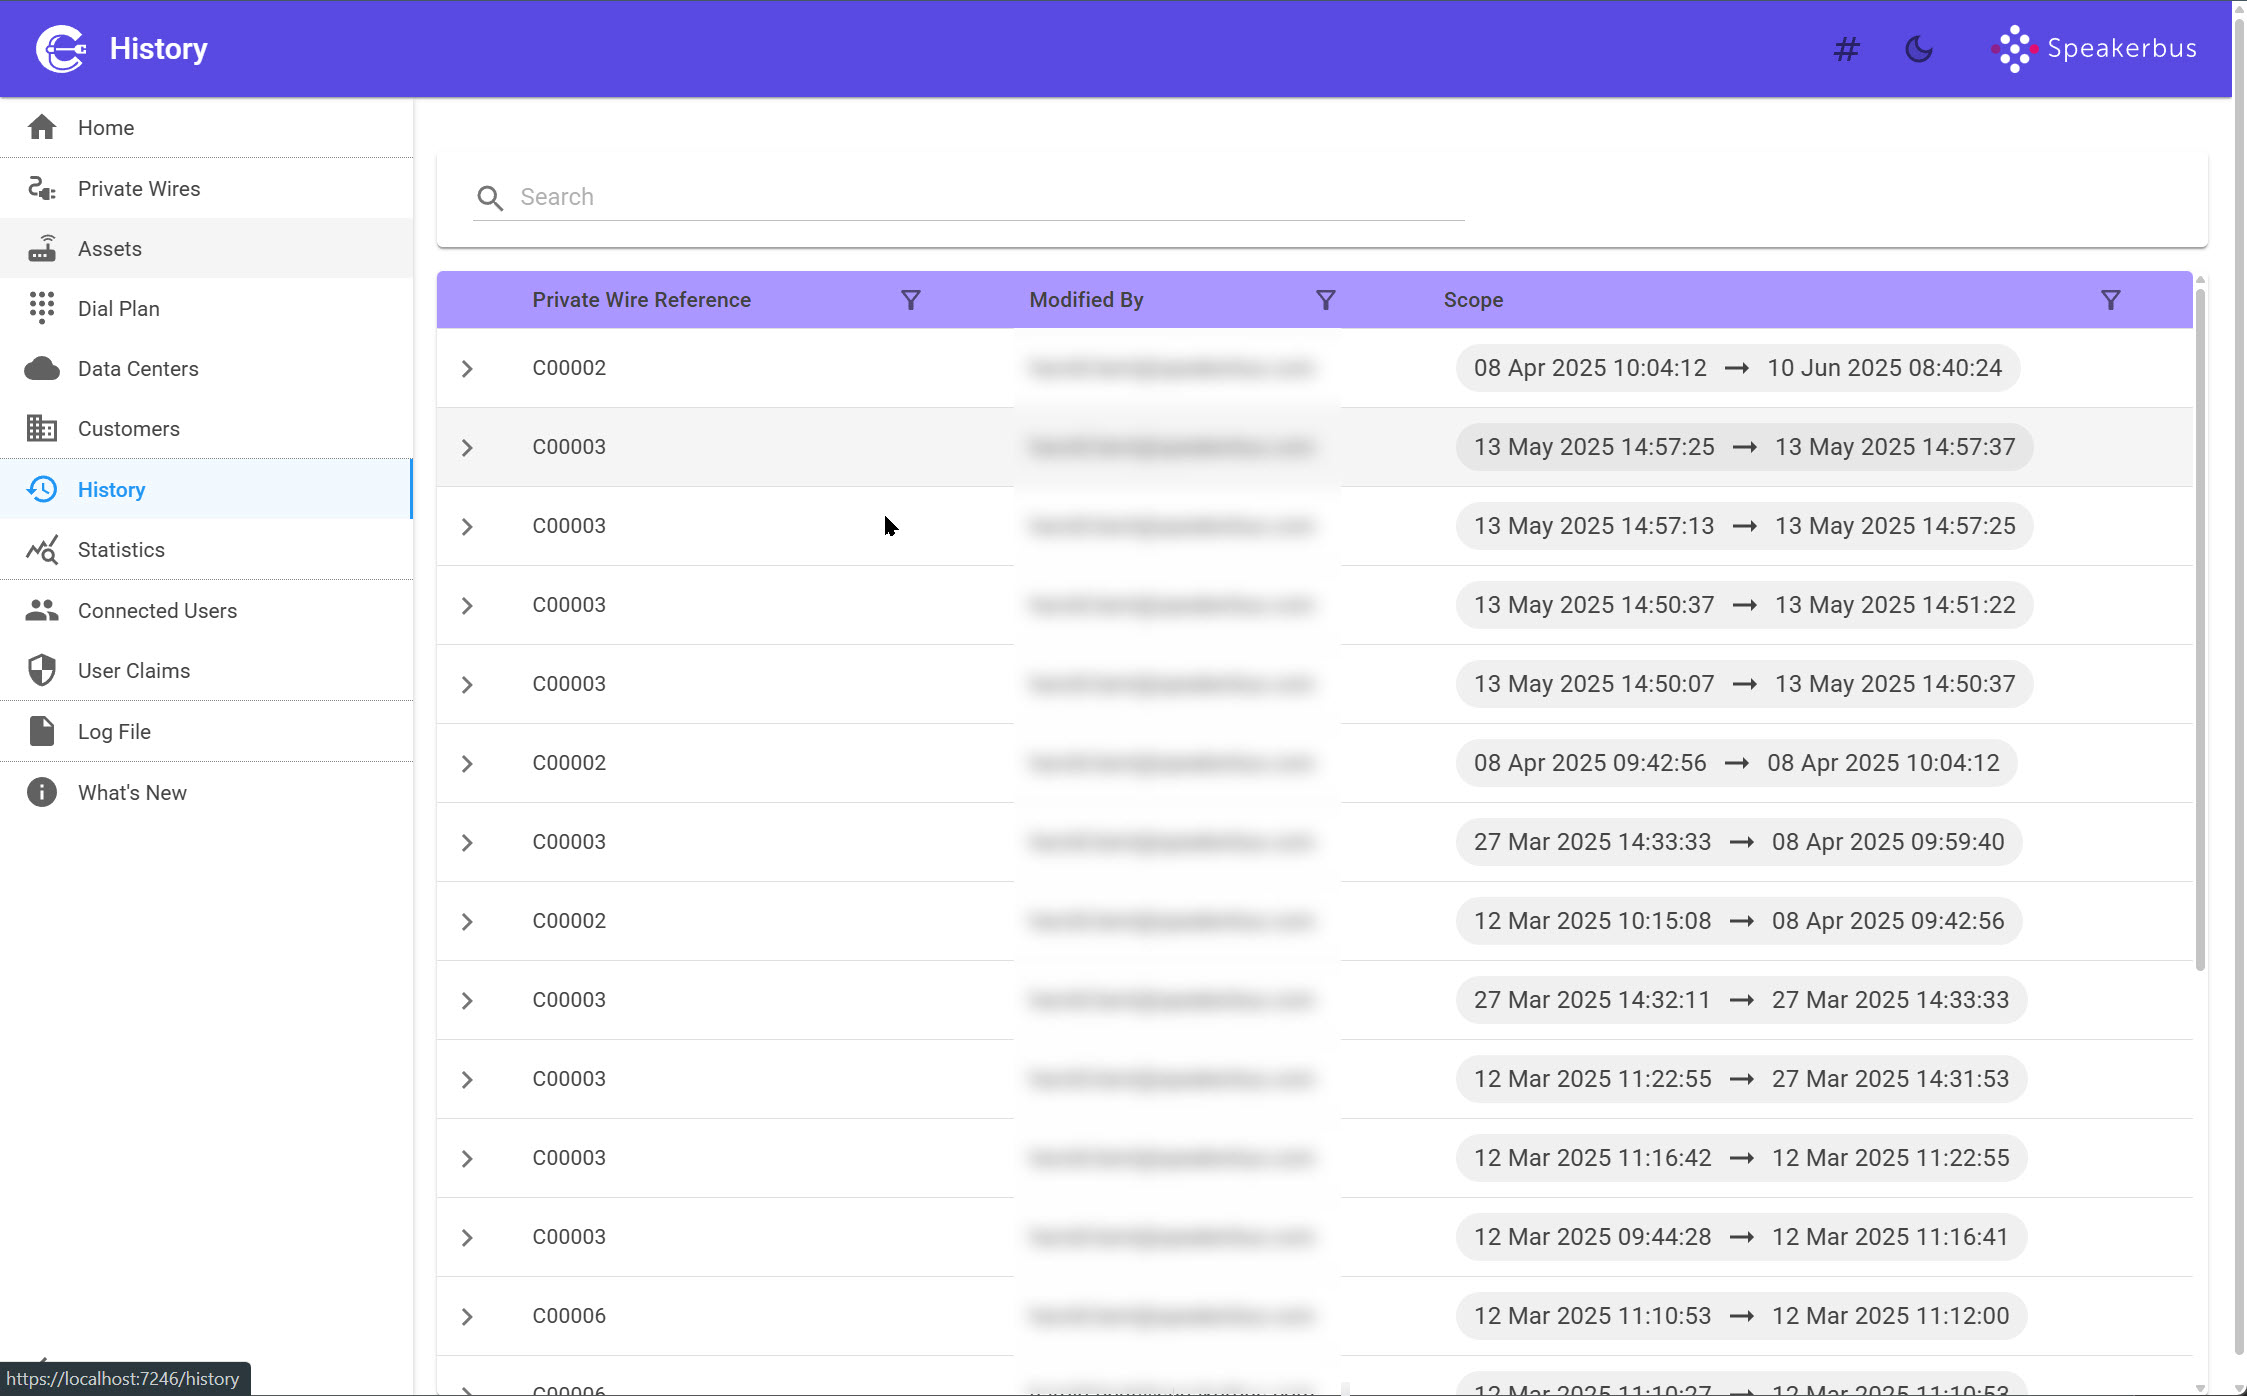This screenshot has width=2247, height=1396.
Task: Focus the Search input field
Action: 990,197
